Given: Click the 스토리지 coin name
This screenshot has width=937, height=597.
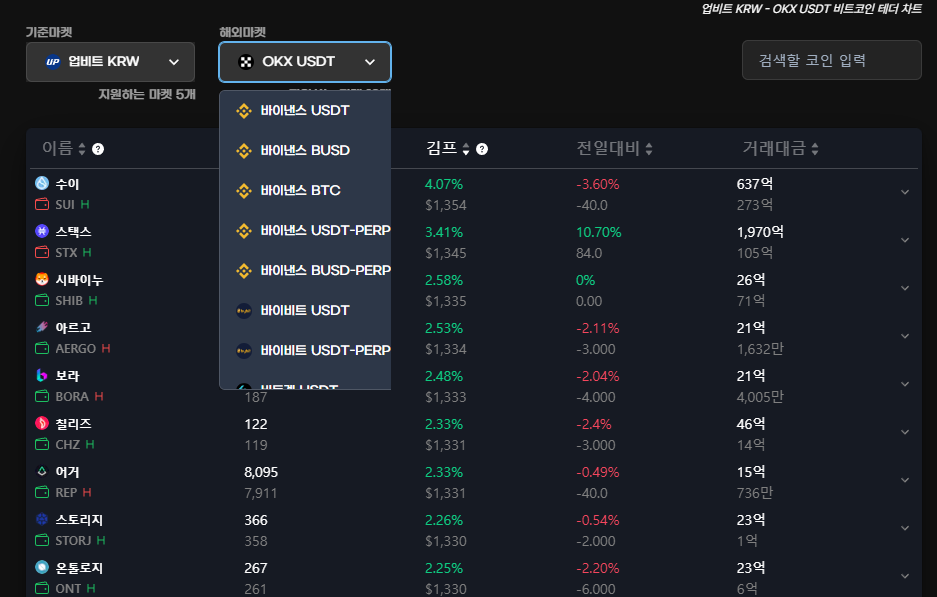Looking at the screenshot, I should click(x=79, y=520).
